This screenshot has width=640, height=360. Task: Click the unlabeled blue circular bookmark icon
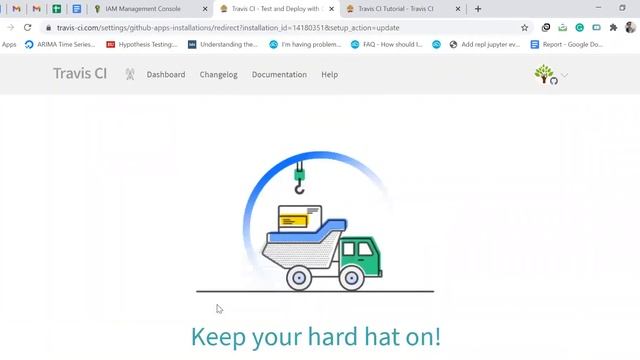[x=436, y=44]
